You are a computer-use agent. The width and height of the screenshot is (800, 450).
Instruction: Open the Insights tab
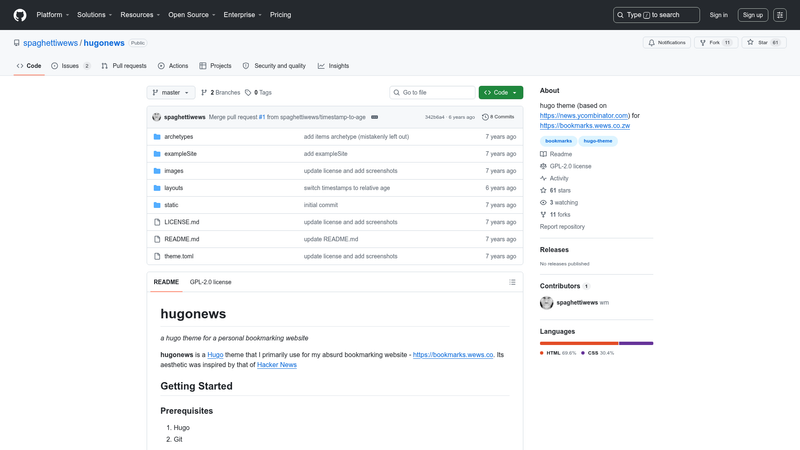[334, 66]
